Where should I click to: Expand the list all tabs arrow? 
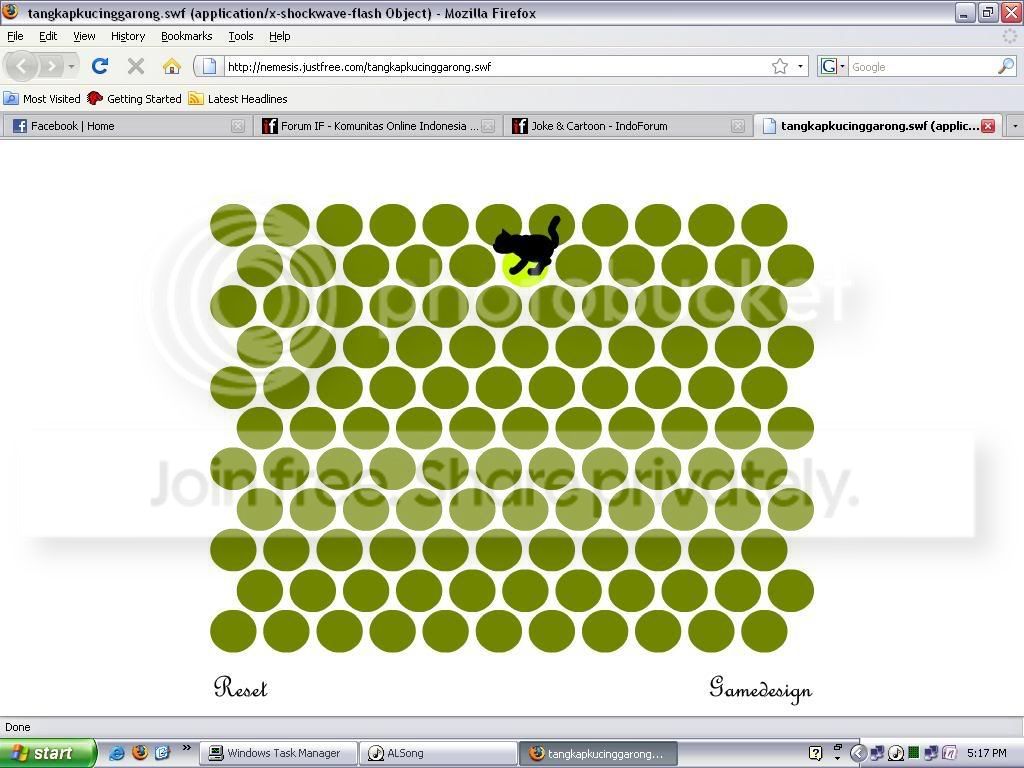(x=1015, y=125)
